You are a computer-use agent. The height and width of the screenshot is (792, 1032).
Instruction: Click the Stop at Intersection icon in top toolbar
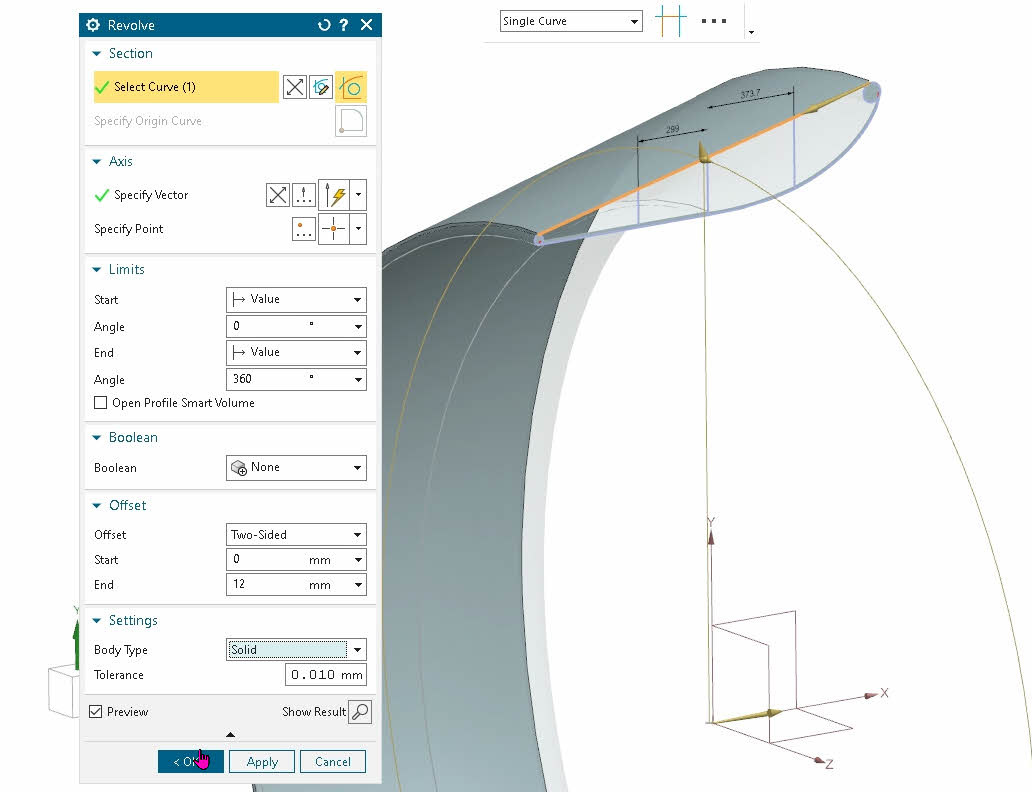pyautogui.click(x=670, y=21)
